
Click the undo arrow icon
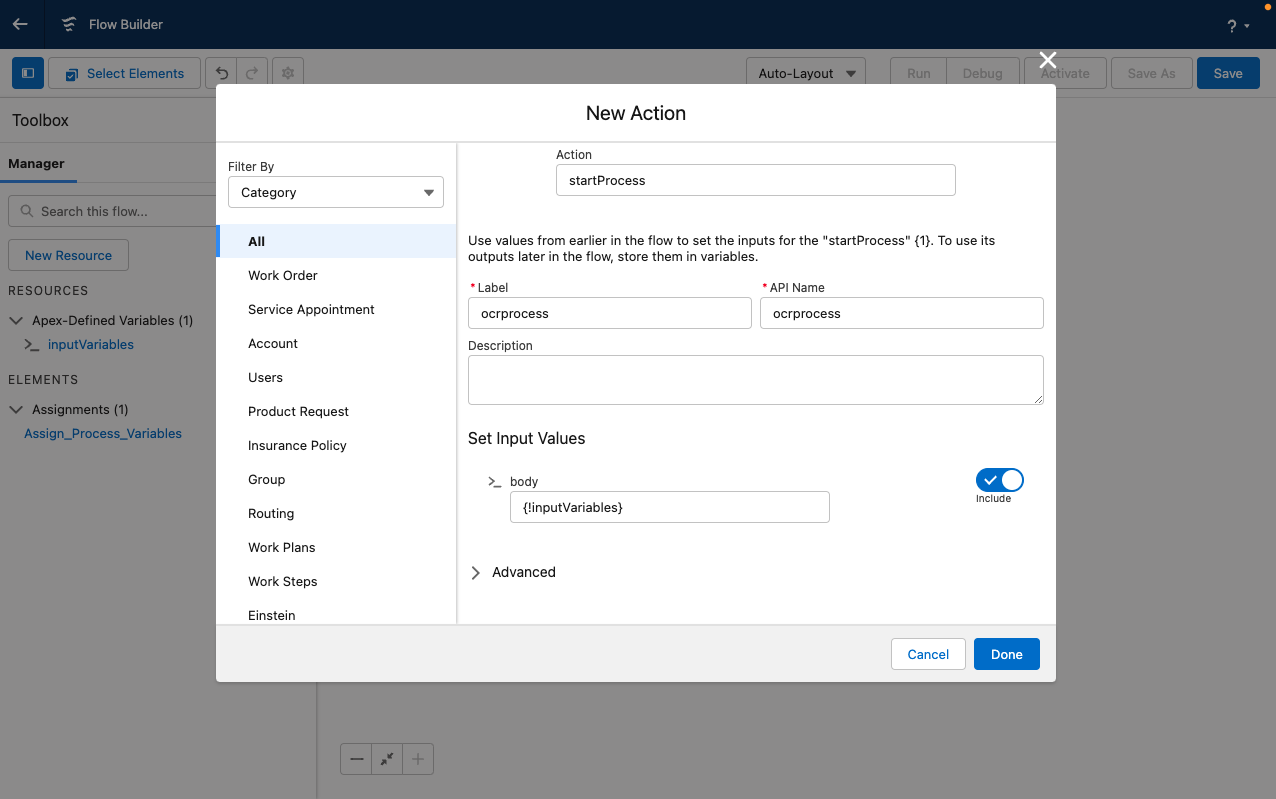point(222,73)
